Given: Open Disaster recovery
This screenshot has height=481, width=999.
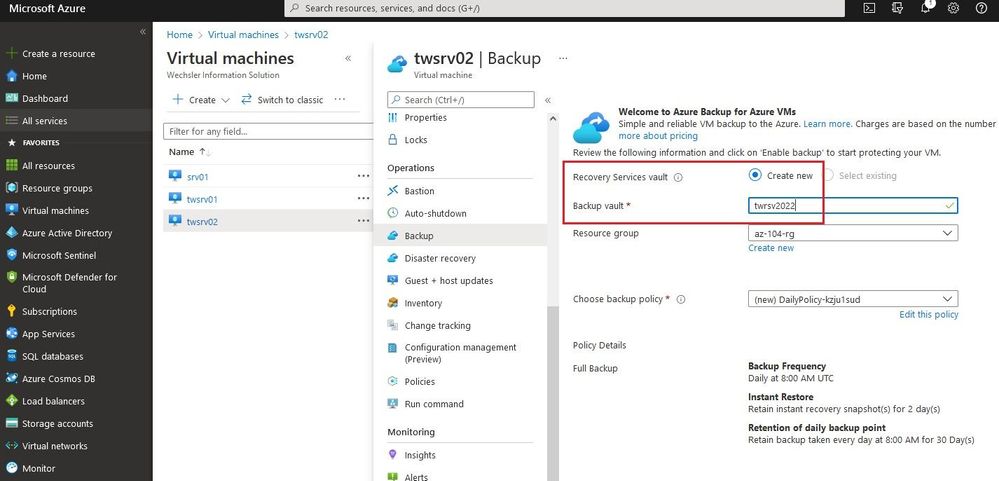Looking at the screenshot, I should (x=440, y=259).
